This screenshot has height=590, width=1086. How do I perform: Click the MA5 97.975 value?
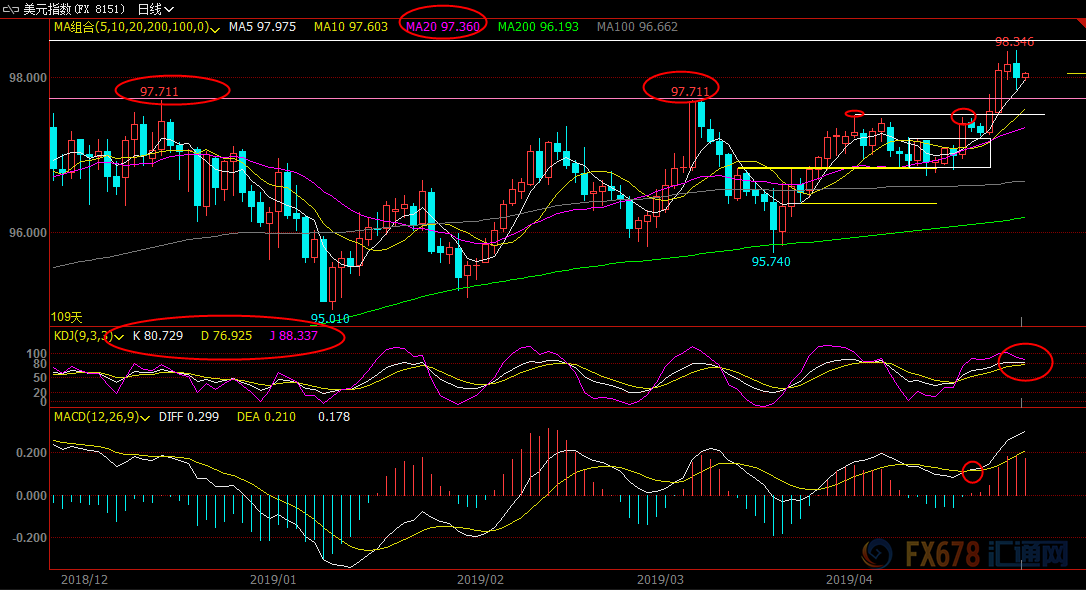point(262,27)
